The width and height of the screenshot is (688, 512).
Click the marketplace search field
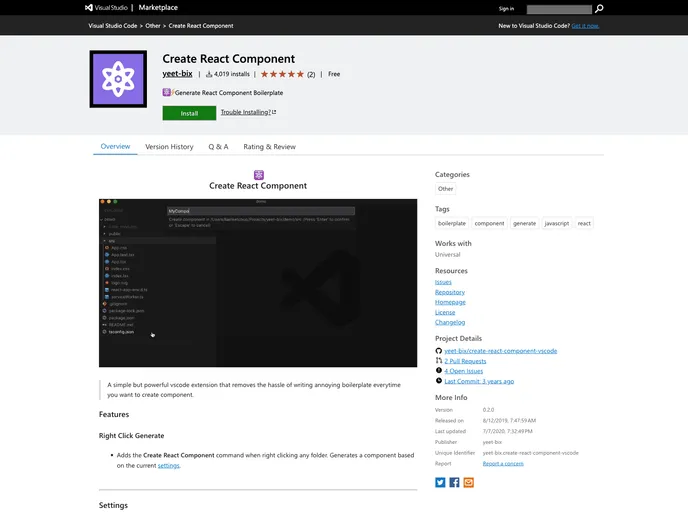point(559,9)
